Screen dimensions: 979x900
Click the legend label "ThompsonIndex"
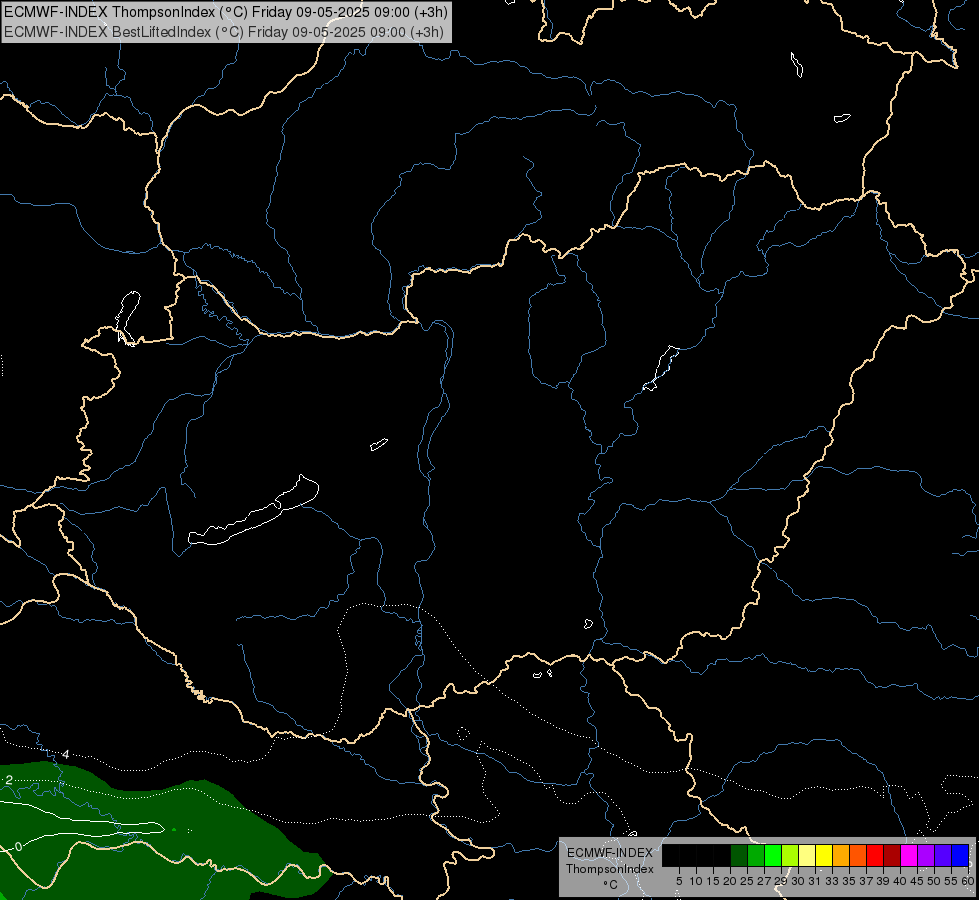pos(610,869)
